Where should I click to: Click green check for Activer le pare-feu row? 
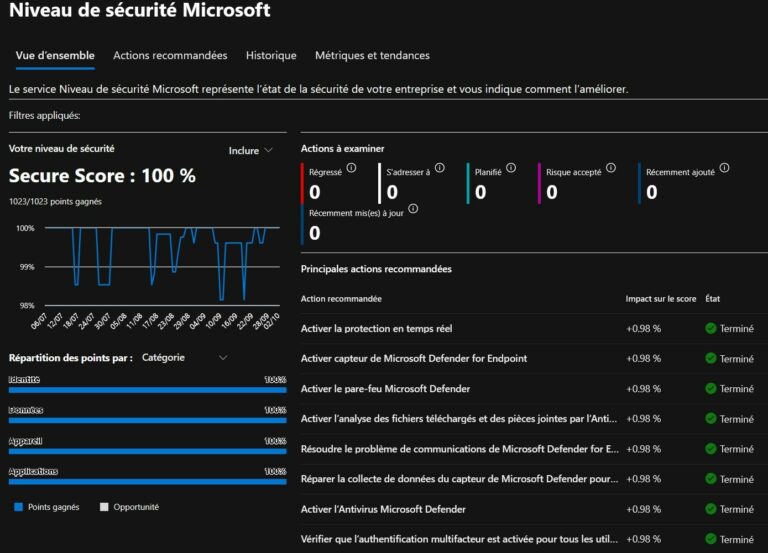711,389
